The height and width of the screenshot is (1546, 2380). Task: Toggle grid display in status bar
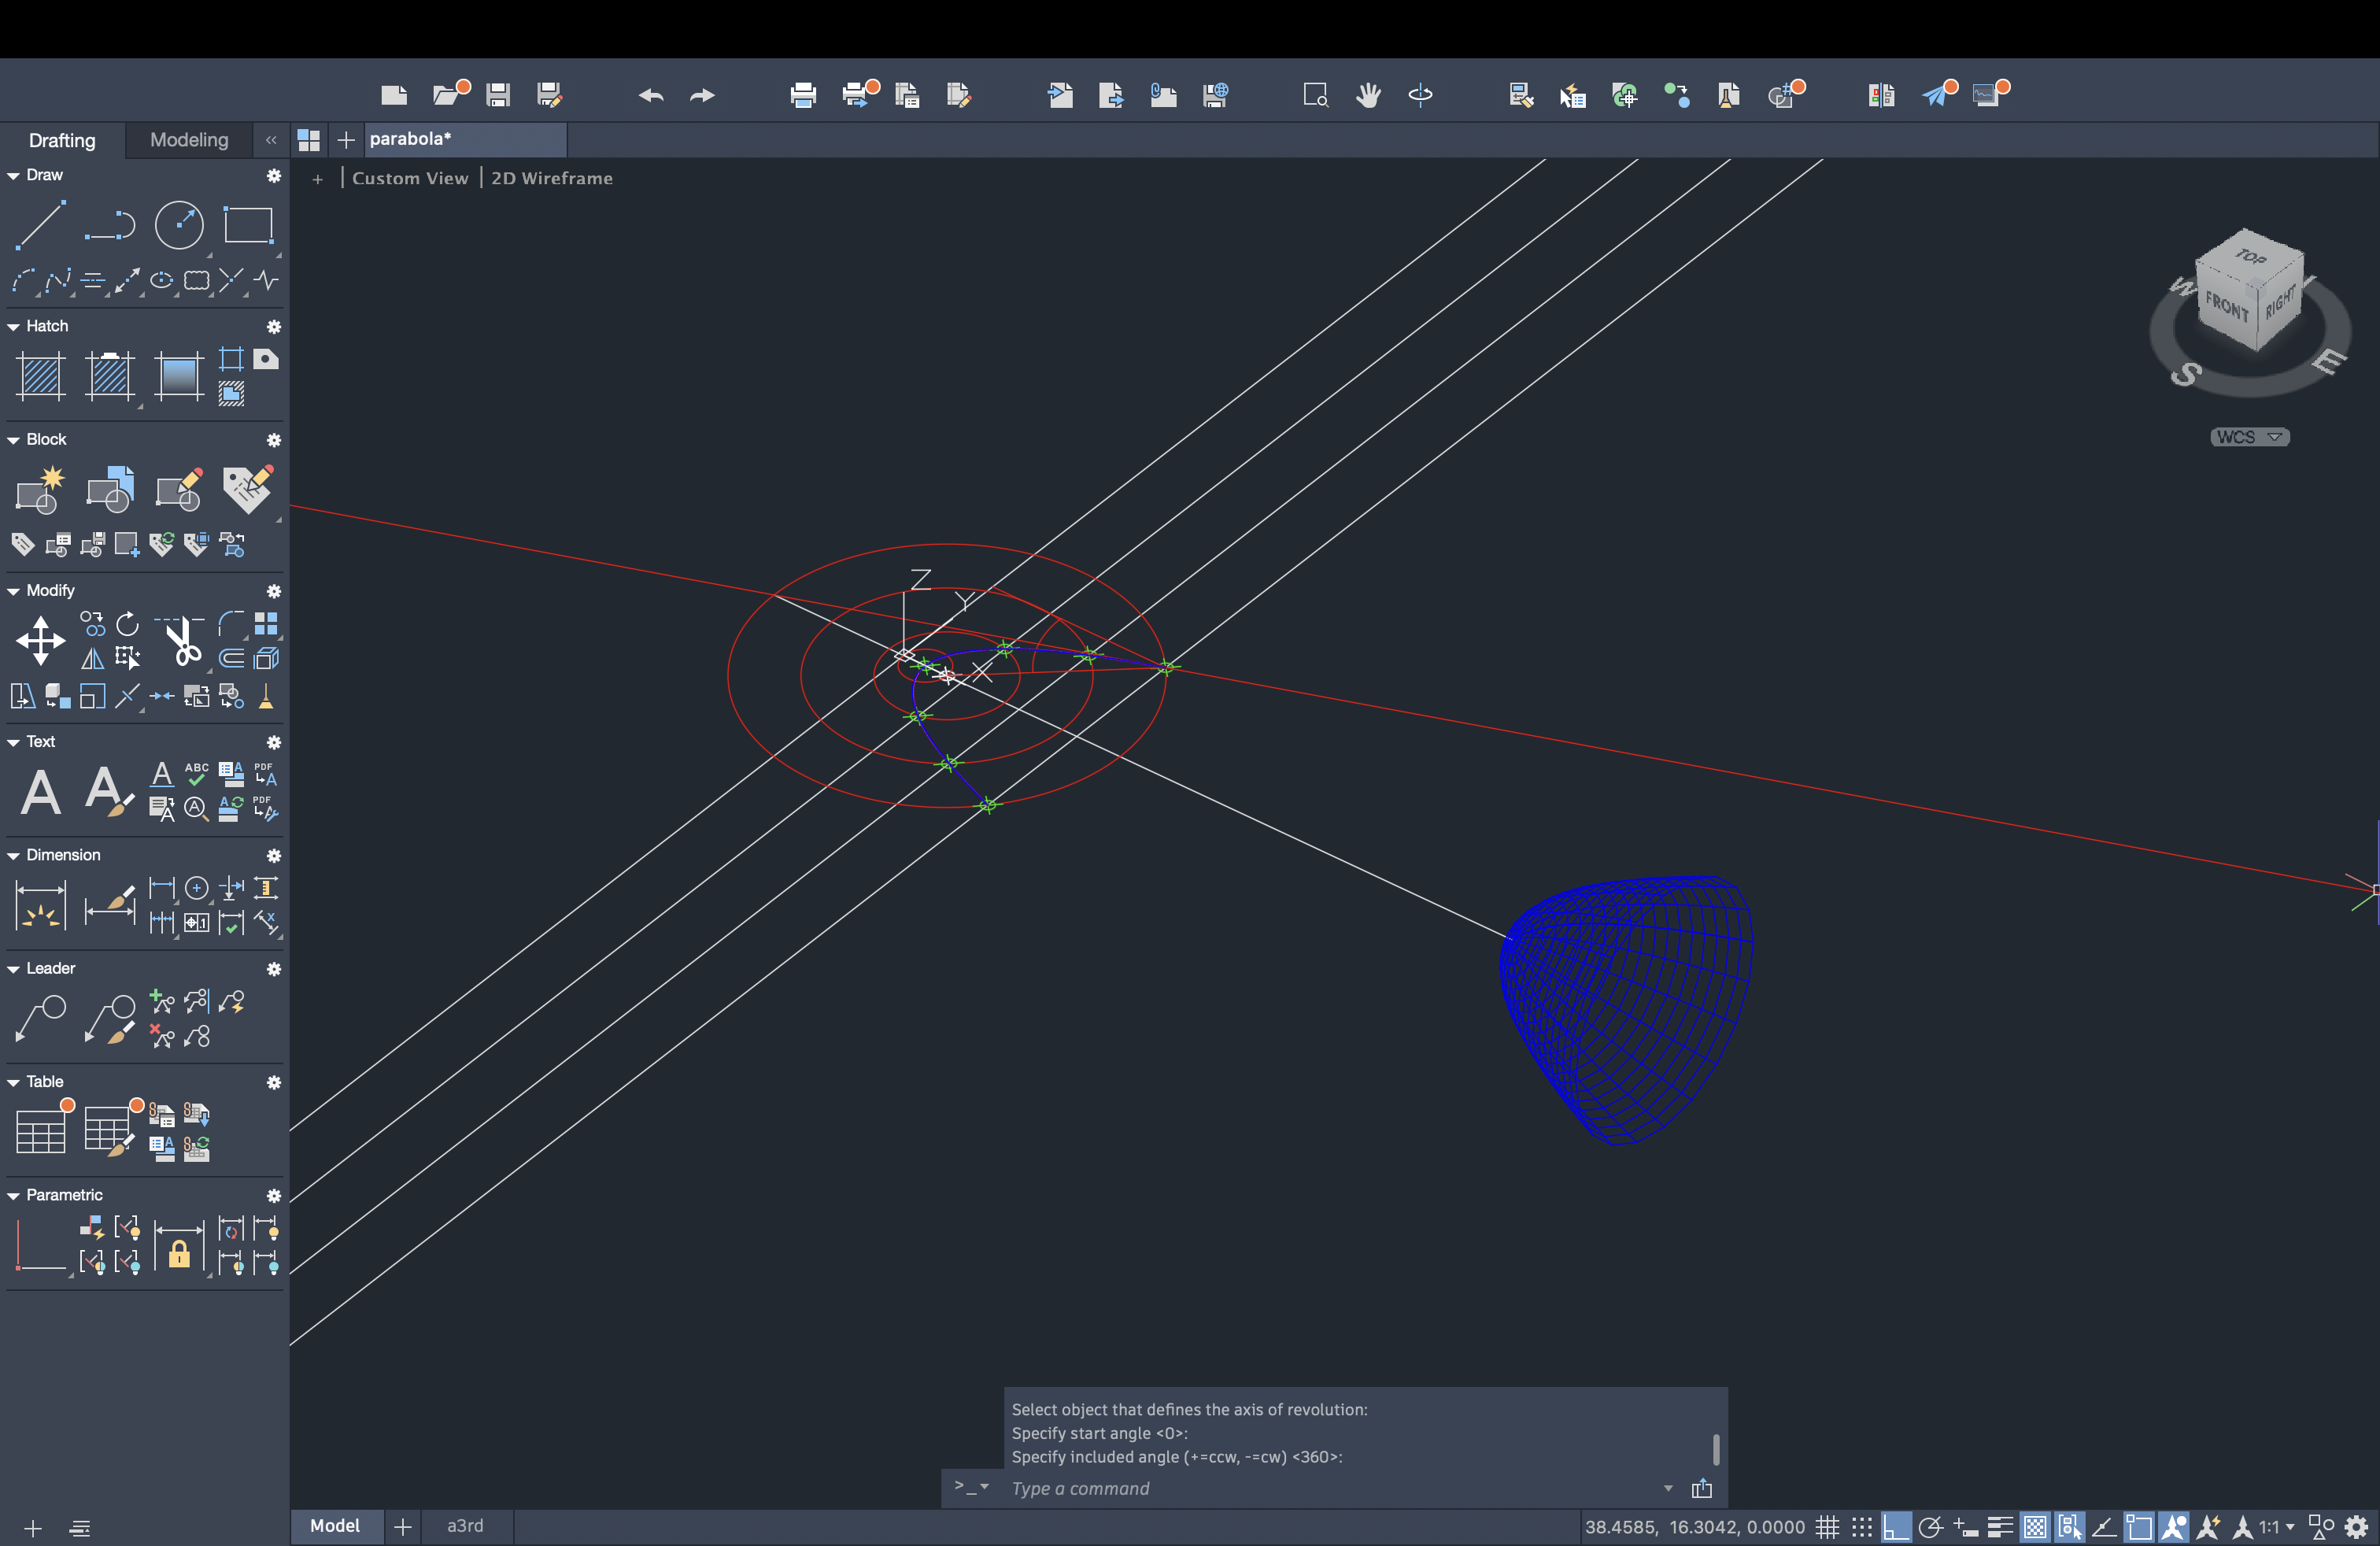pos(1828,1527)
